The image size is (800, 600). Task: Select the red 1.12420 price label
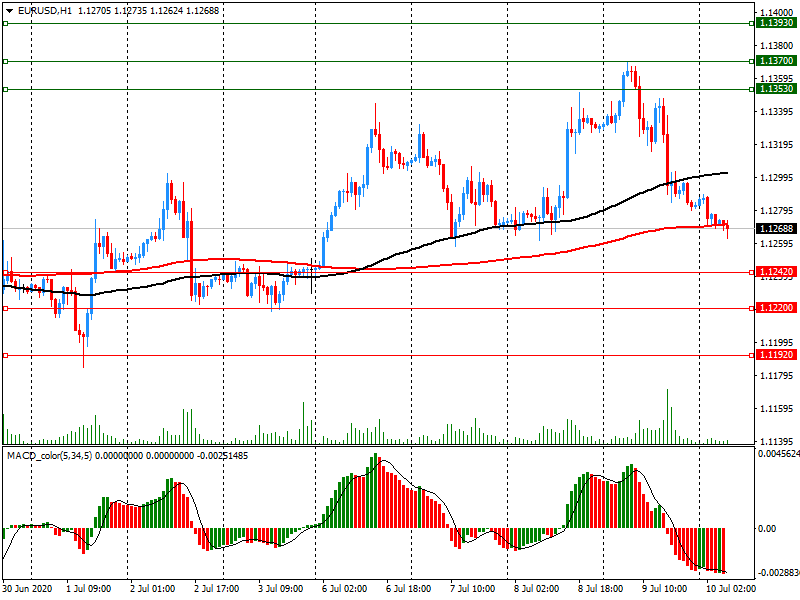pyautogui.click(x=776, y=272)
